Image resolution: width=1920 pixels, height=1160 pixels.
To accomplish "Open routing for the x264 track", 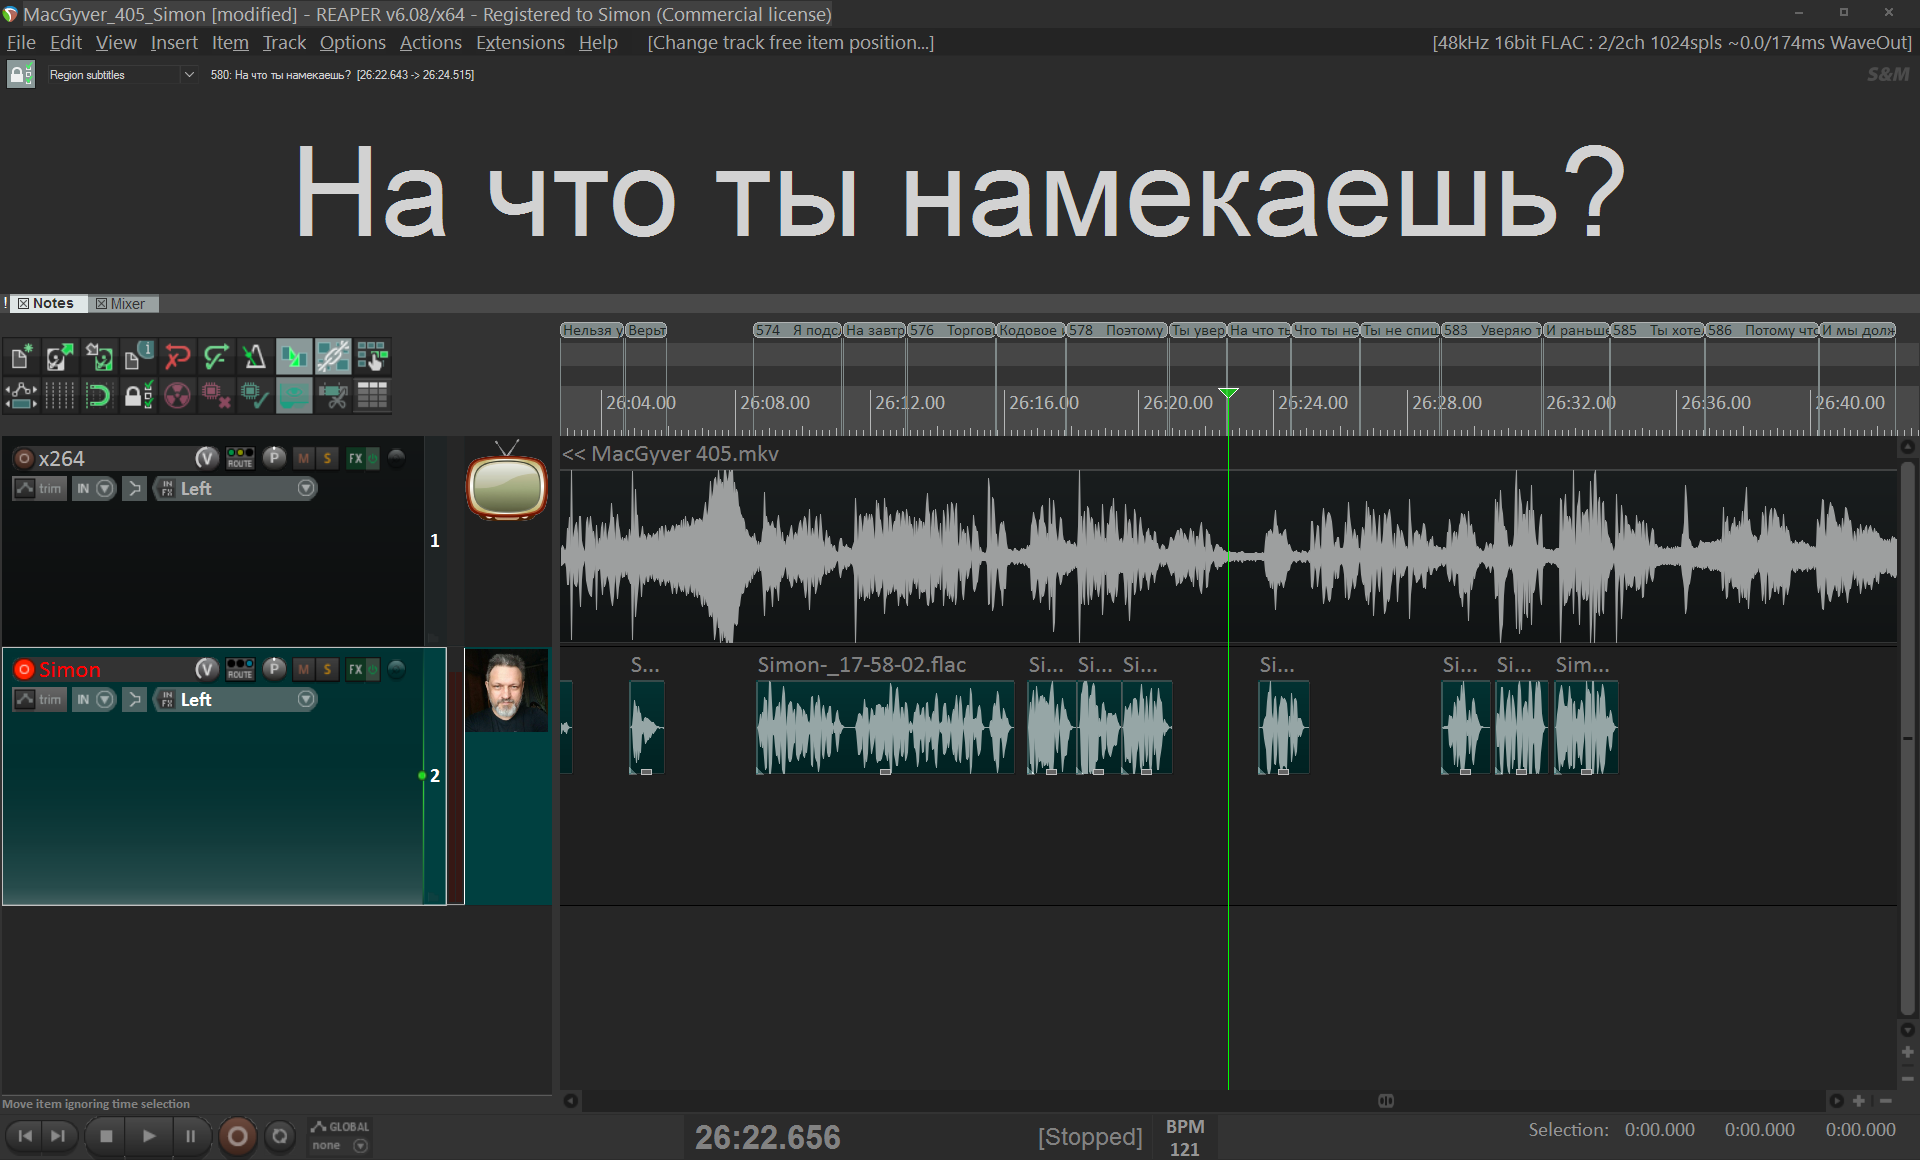I will click(x=240, y=458).
